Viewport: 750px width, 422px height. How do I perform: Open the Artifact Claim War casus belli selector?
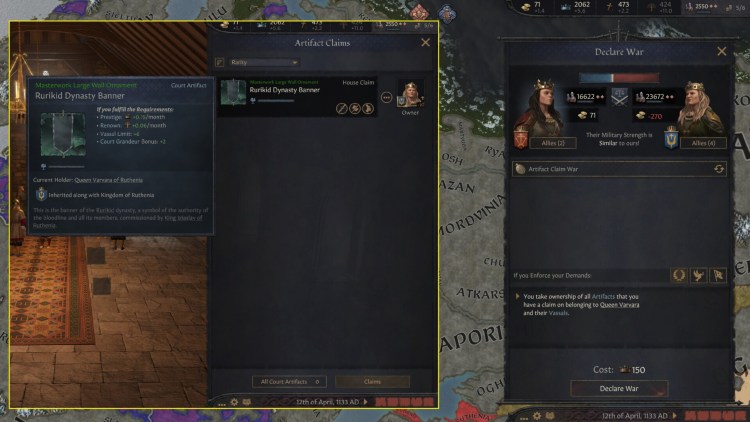pyautogui.click(x=619, y=169)
